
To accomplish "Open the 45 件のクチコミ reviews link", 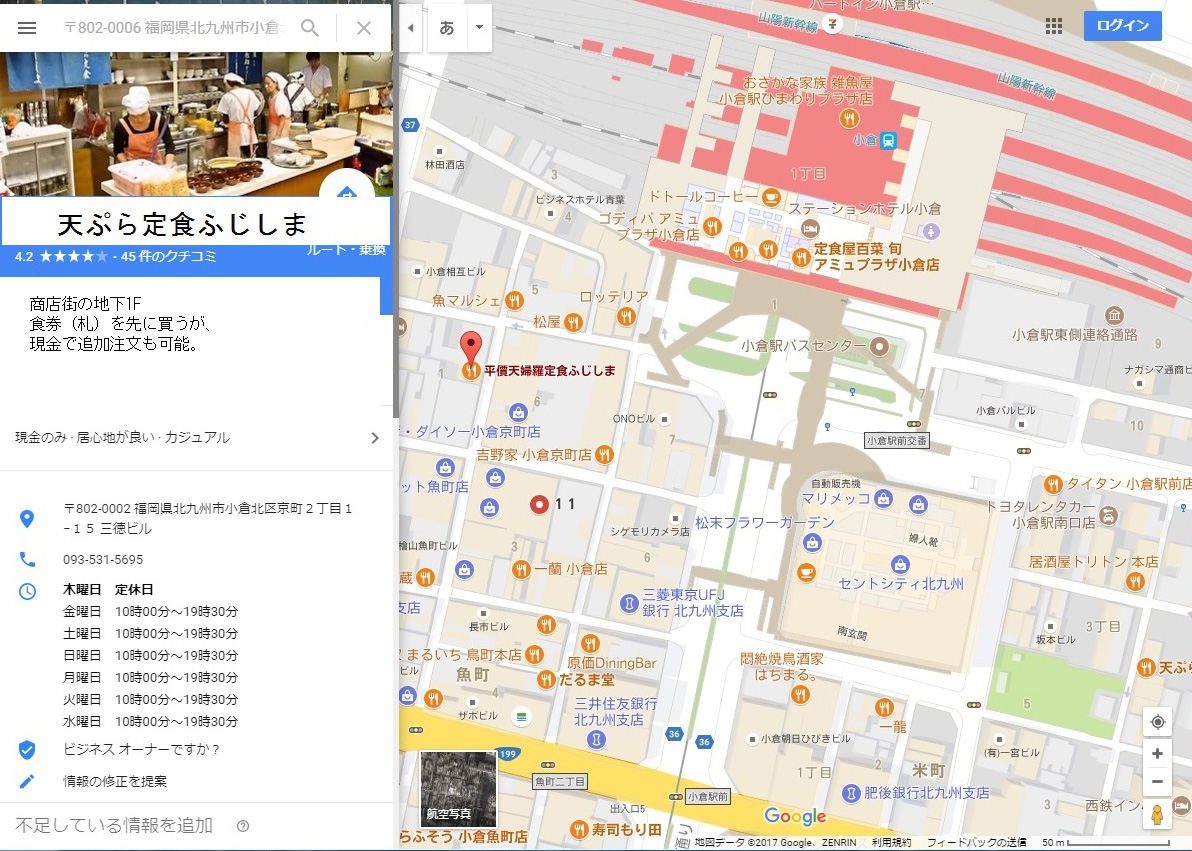I will pyautogui.click(x=167, y=257).
